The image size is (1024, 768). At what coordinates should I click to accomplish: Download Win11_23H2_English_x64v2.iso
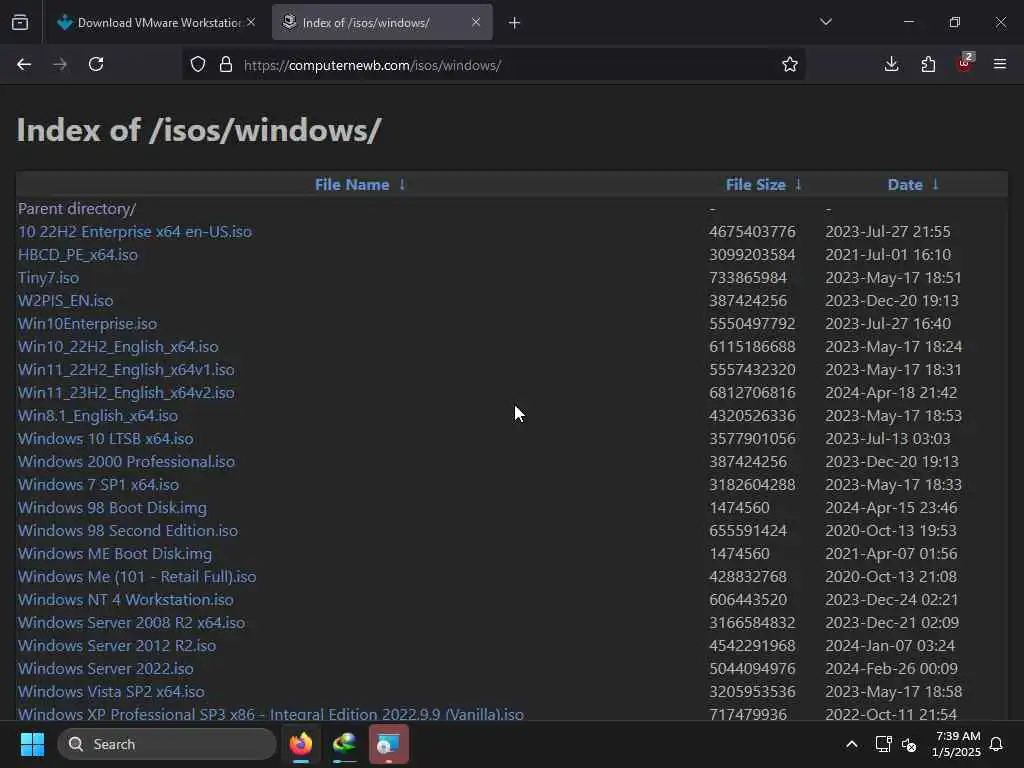[x=126, y=392]
